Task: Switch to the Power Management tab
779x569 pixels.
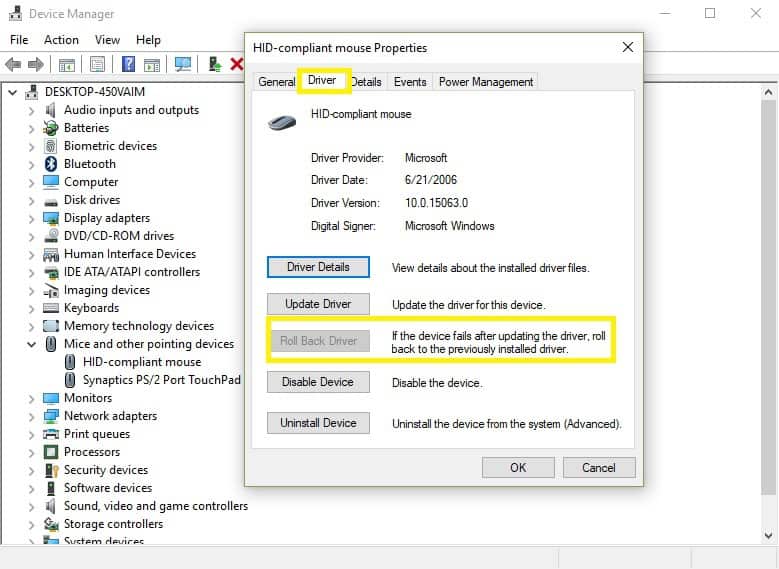Action: click(486, 82)
